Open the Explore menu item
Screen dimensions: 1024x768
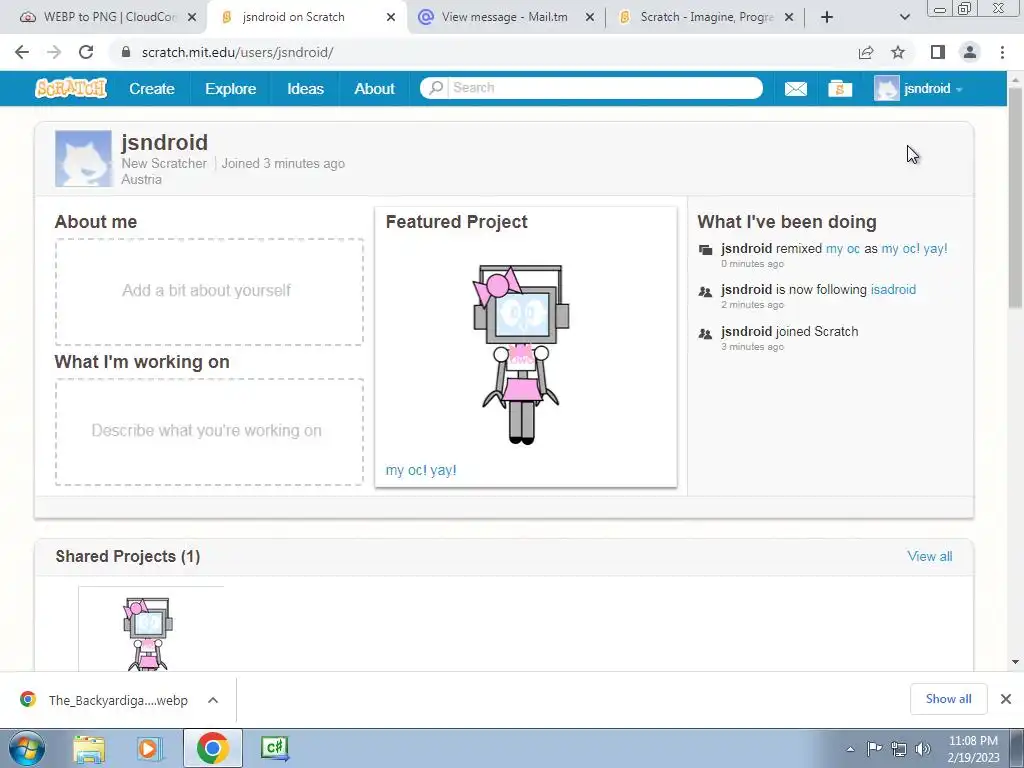231,89
